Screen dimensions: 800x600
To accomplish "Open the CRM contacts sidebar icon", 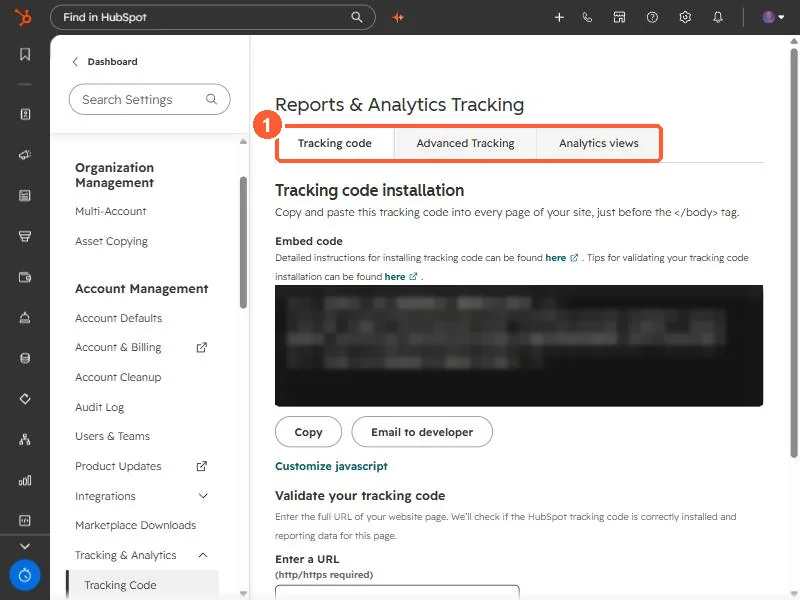I will click(x=24, y=114).
